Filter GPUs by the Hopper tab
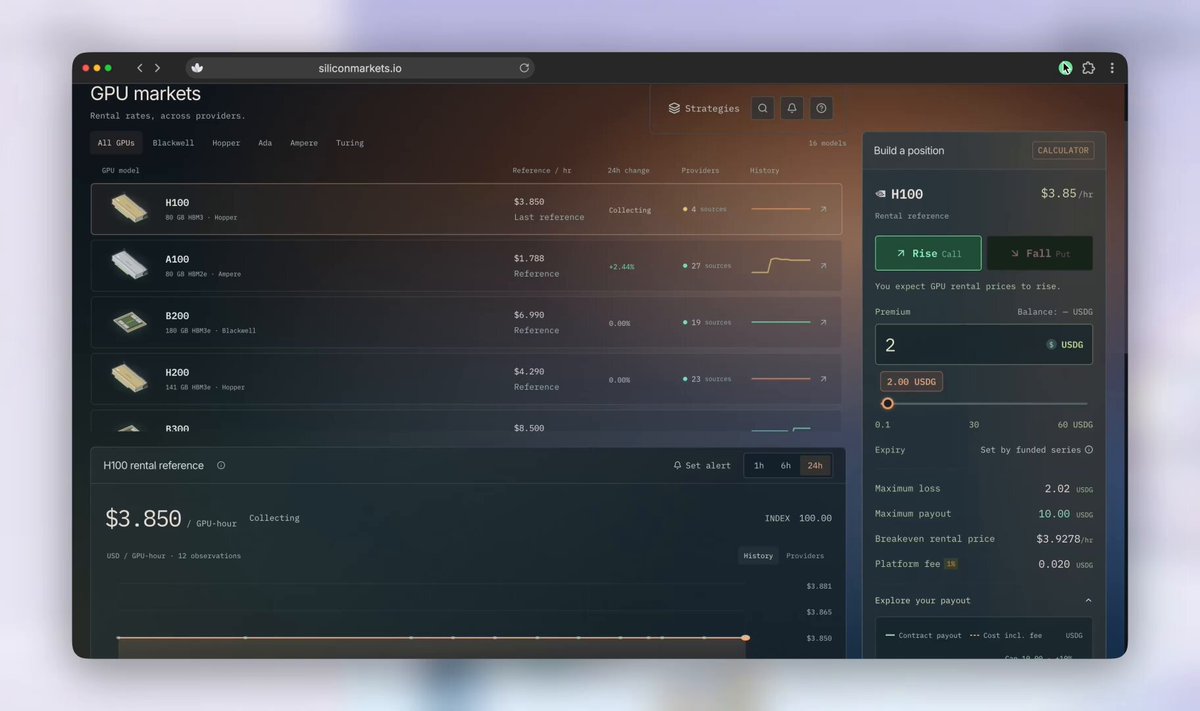 coord(226,143)
